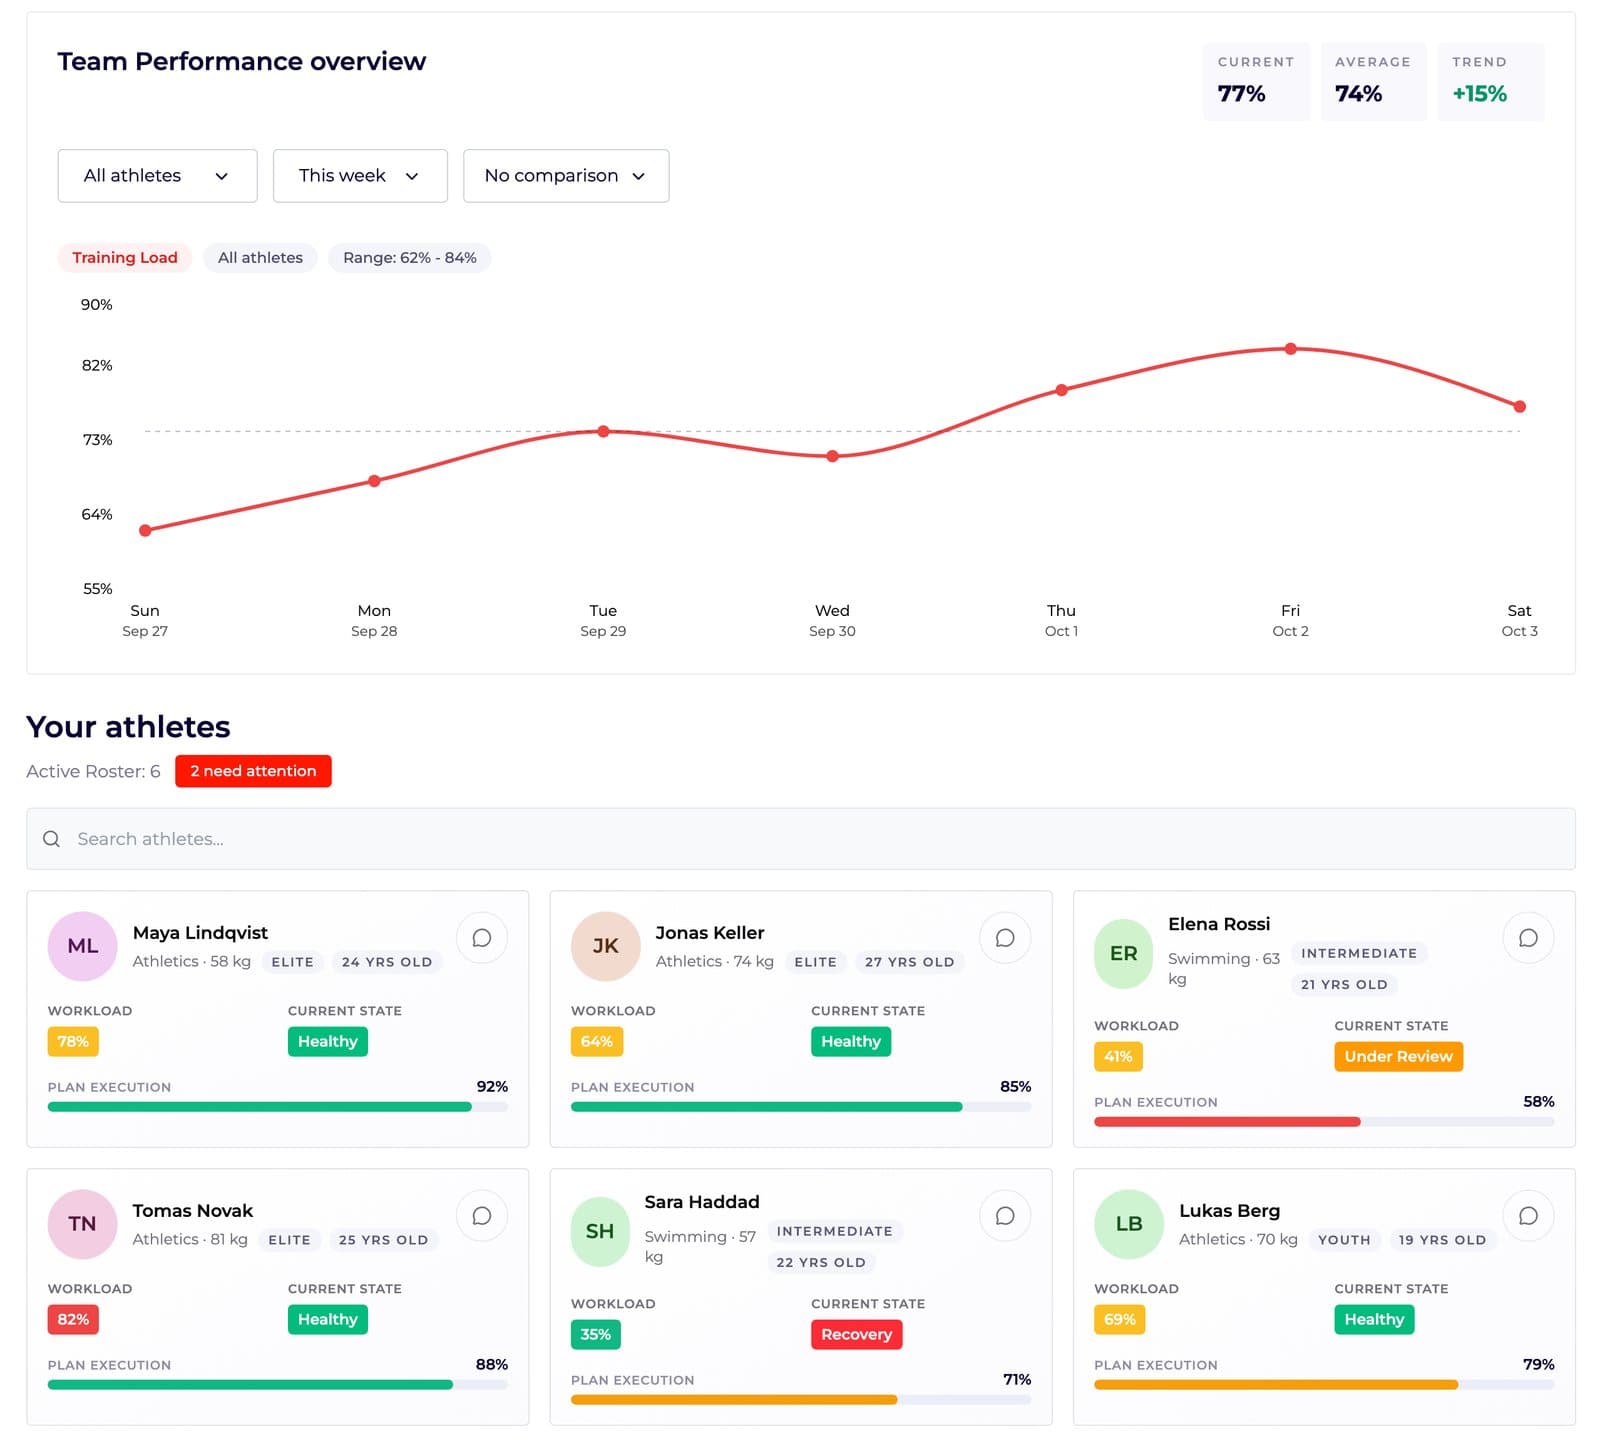Open message icon on Elena Rossi card
1600x1441 pixels.
coord(1528,938)
